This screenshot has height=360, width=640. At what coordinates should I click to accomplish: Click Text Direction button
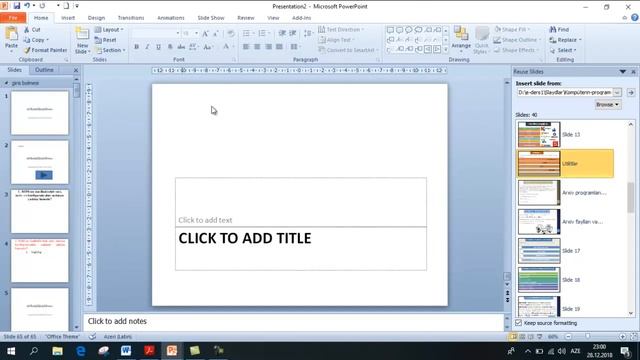click(x=341, y=29)
